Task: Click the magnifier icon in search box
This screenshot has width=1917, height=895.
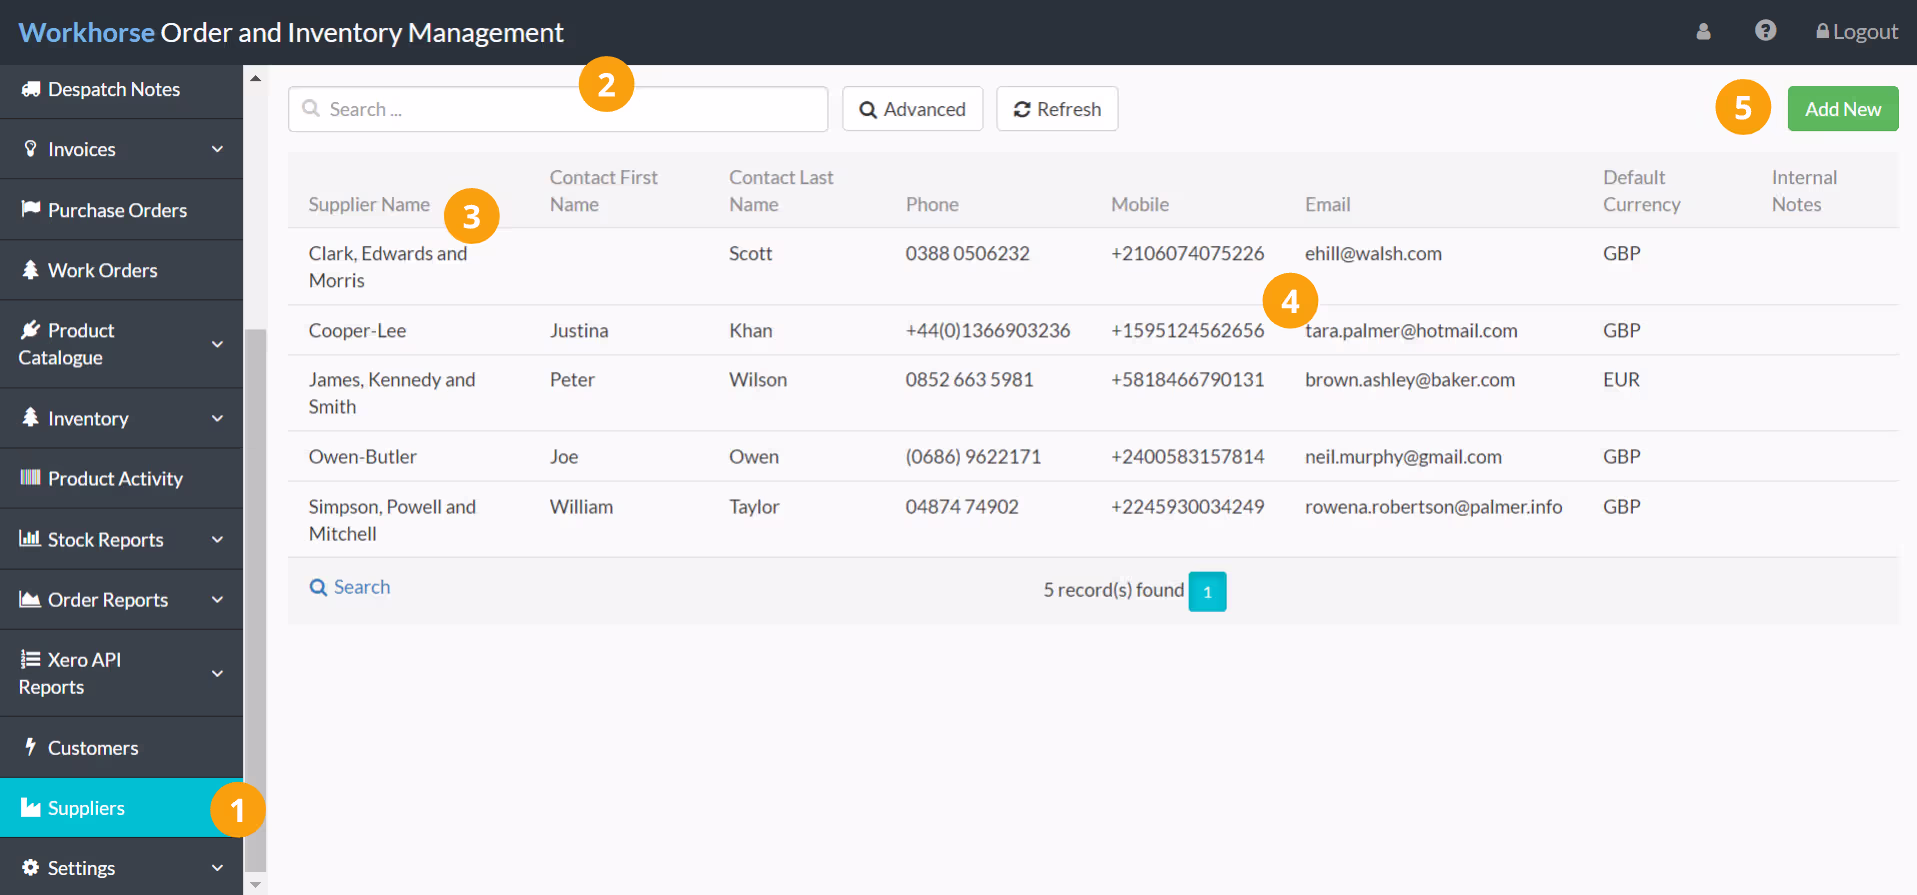Action: tap(311, 108)
